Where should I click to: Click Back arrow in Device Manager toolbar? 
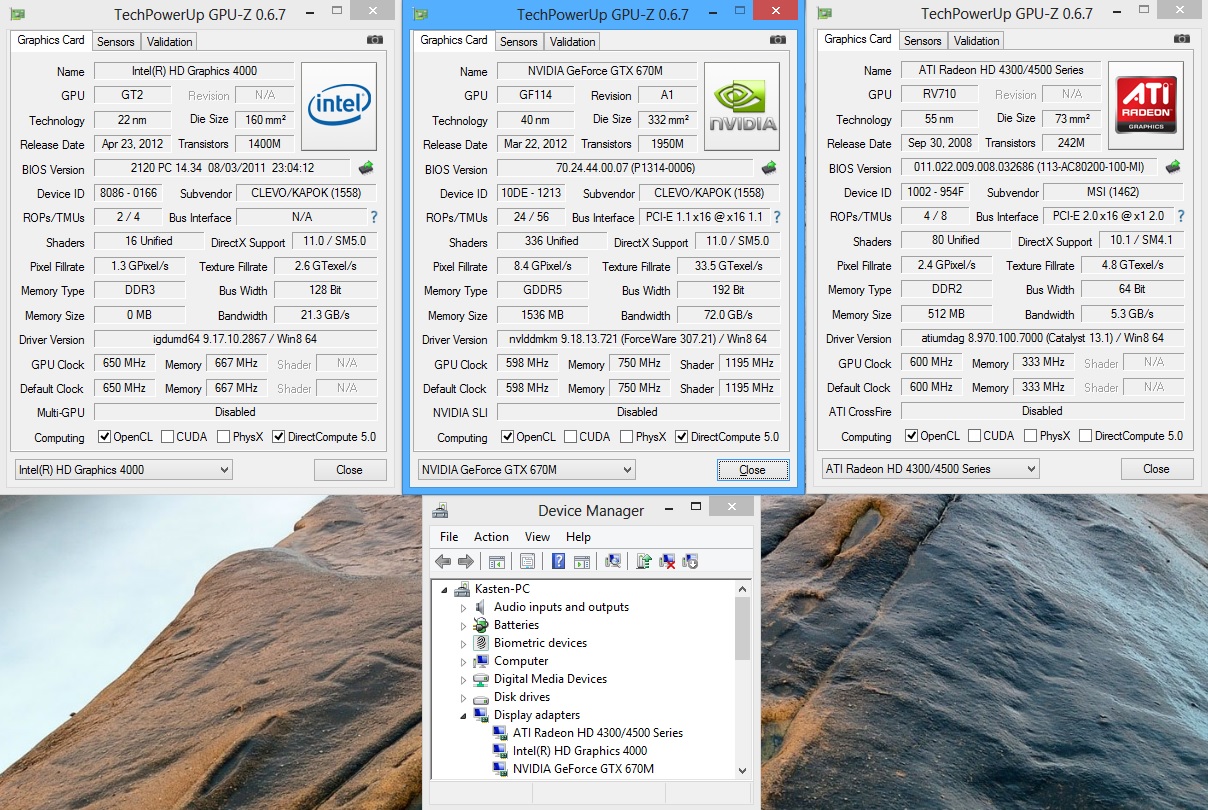(442, 562)
